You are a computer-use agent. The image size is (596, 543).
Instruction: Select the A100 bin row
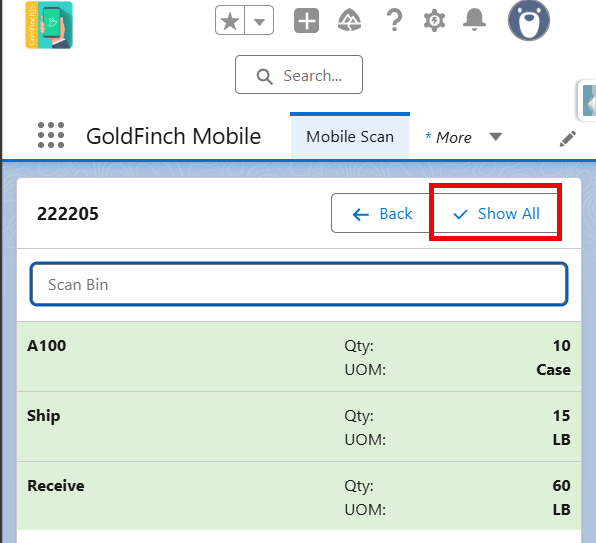point(299,357)
